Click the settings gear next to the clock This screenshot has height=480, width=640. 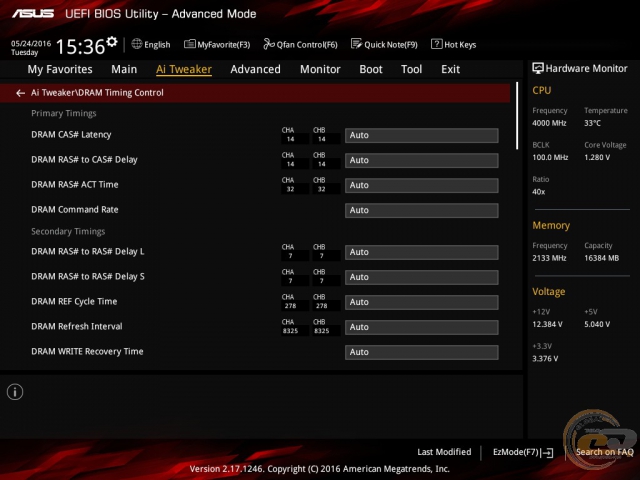[111, 42]
